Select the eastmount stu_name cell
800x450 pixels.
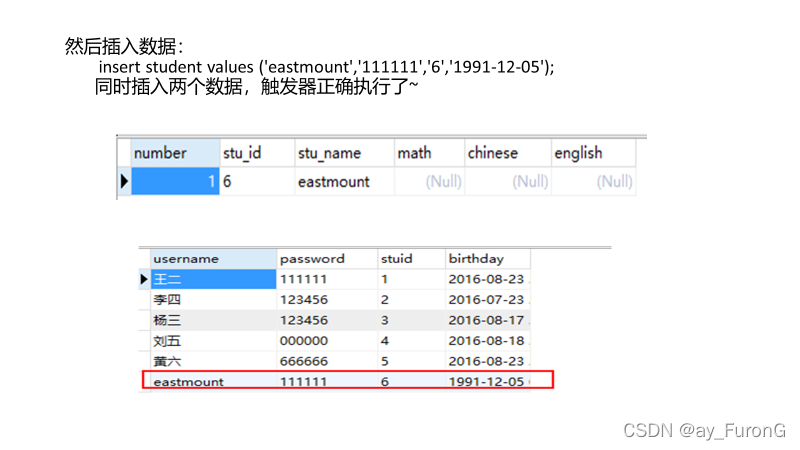coord(344,181)
